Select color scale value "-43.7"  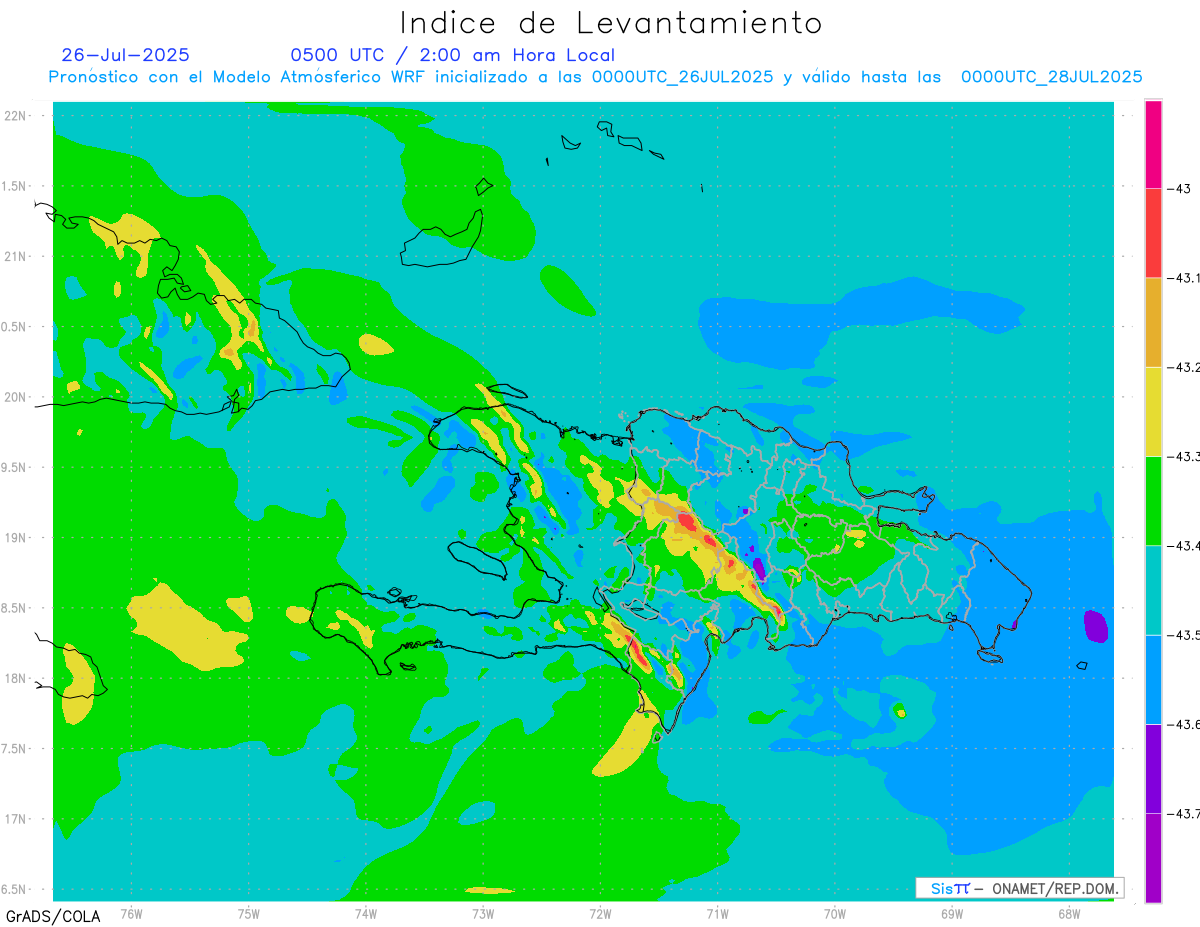[1185, 813]
